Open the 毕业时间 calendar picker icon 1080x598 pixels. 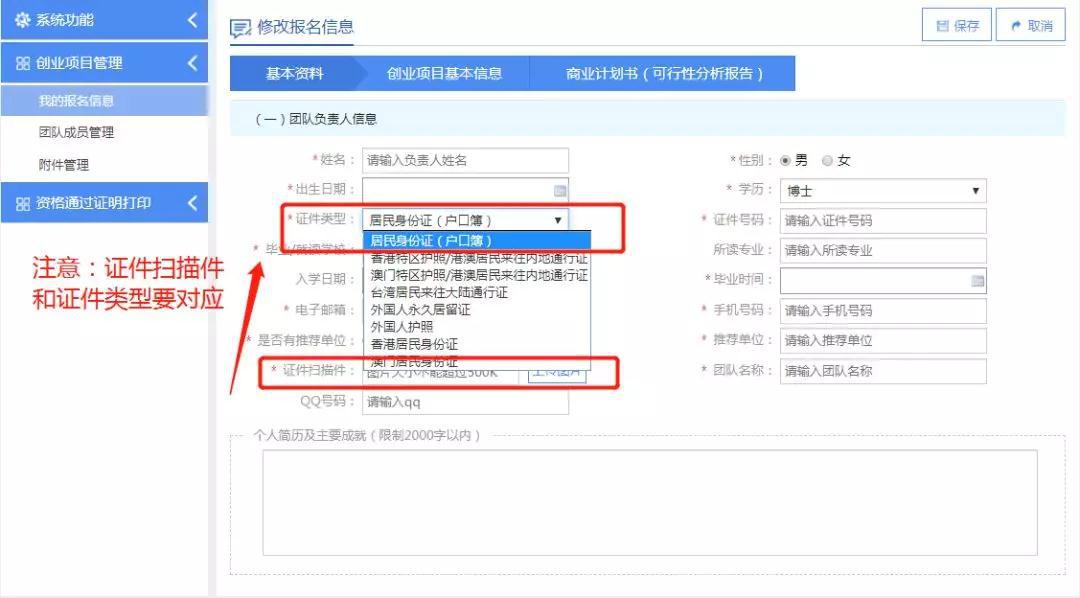coord(976,280)
